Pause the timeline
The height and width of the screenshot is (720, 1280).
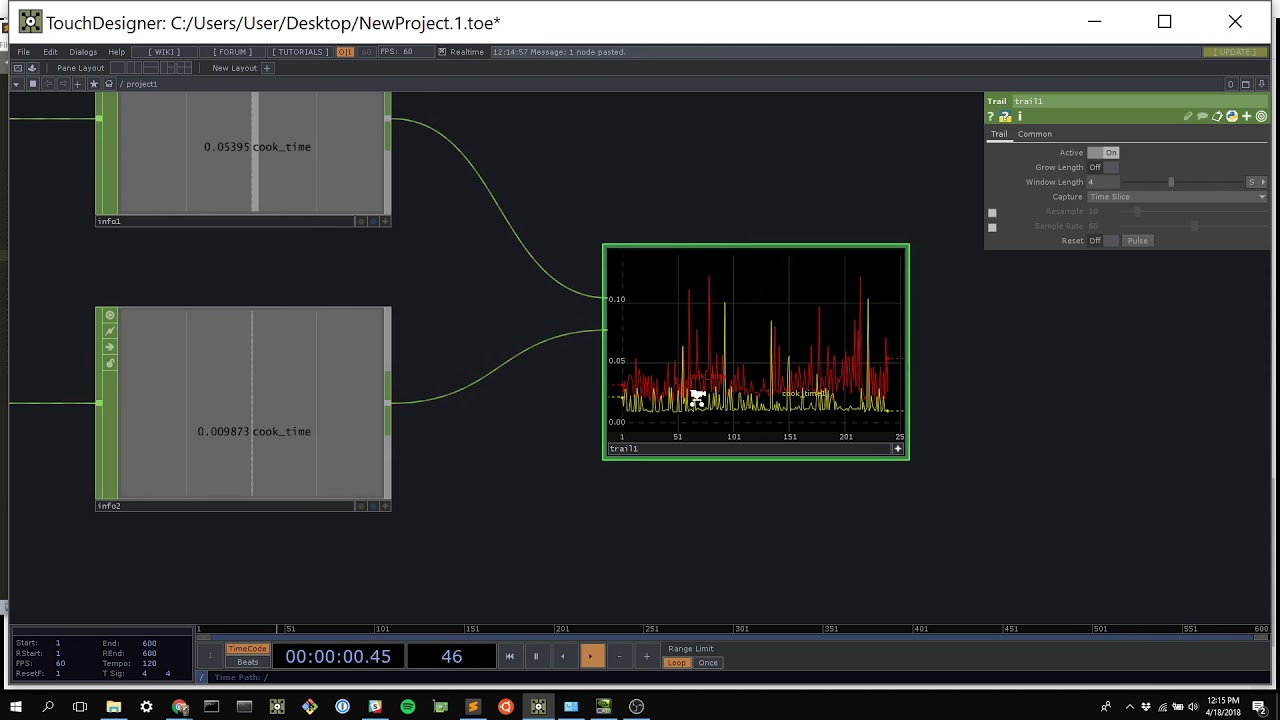[536, 656]
